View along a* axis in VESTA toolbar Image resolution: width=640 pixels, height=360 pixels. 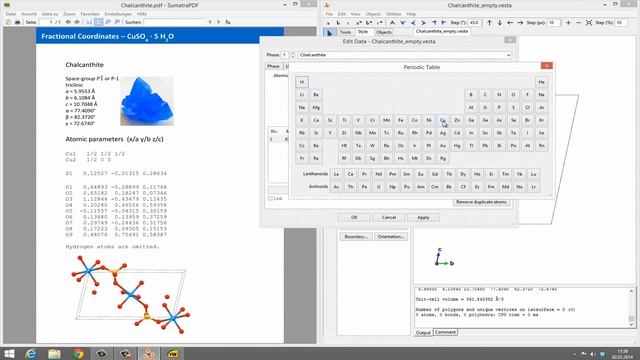(358, 23)
